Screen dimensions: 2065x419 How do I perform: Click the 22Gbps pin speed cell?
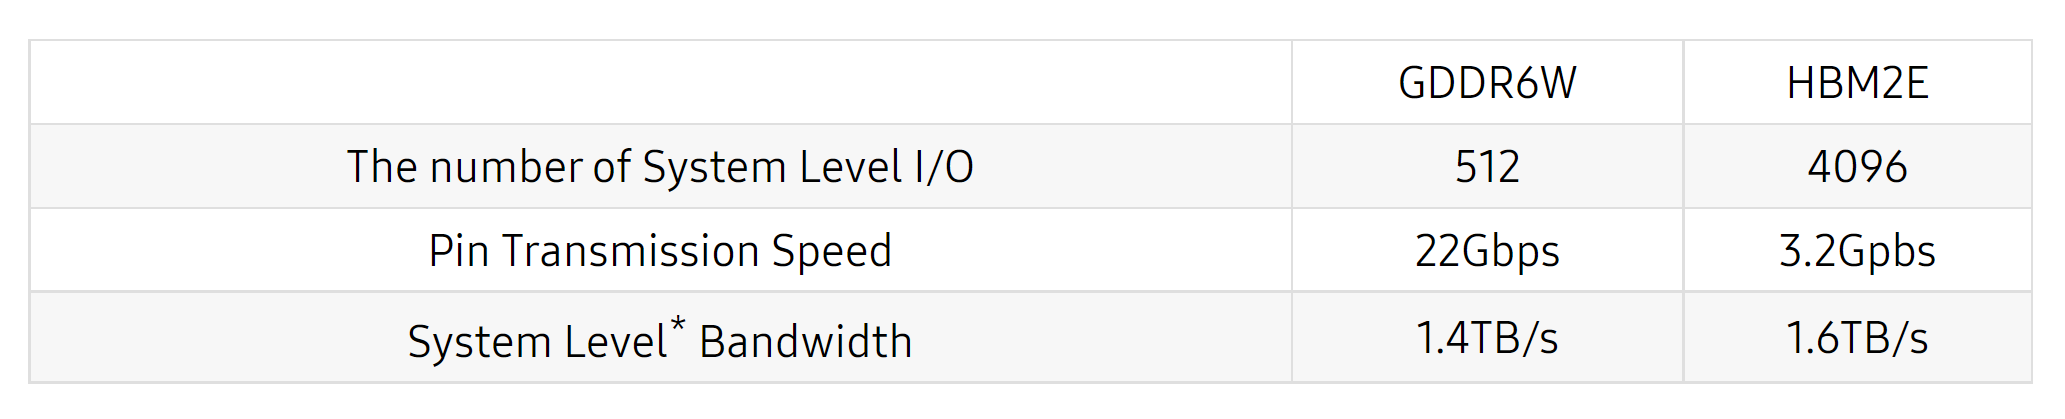click(1486, 251)
